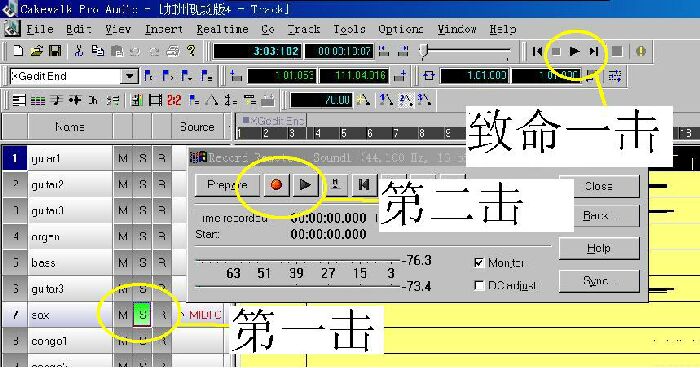Click the New file icon in toolbar
The height and width of the screenshot is (368, 700).
[18, 51]
